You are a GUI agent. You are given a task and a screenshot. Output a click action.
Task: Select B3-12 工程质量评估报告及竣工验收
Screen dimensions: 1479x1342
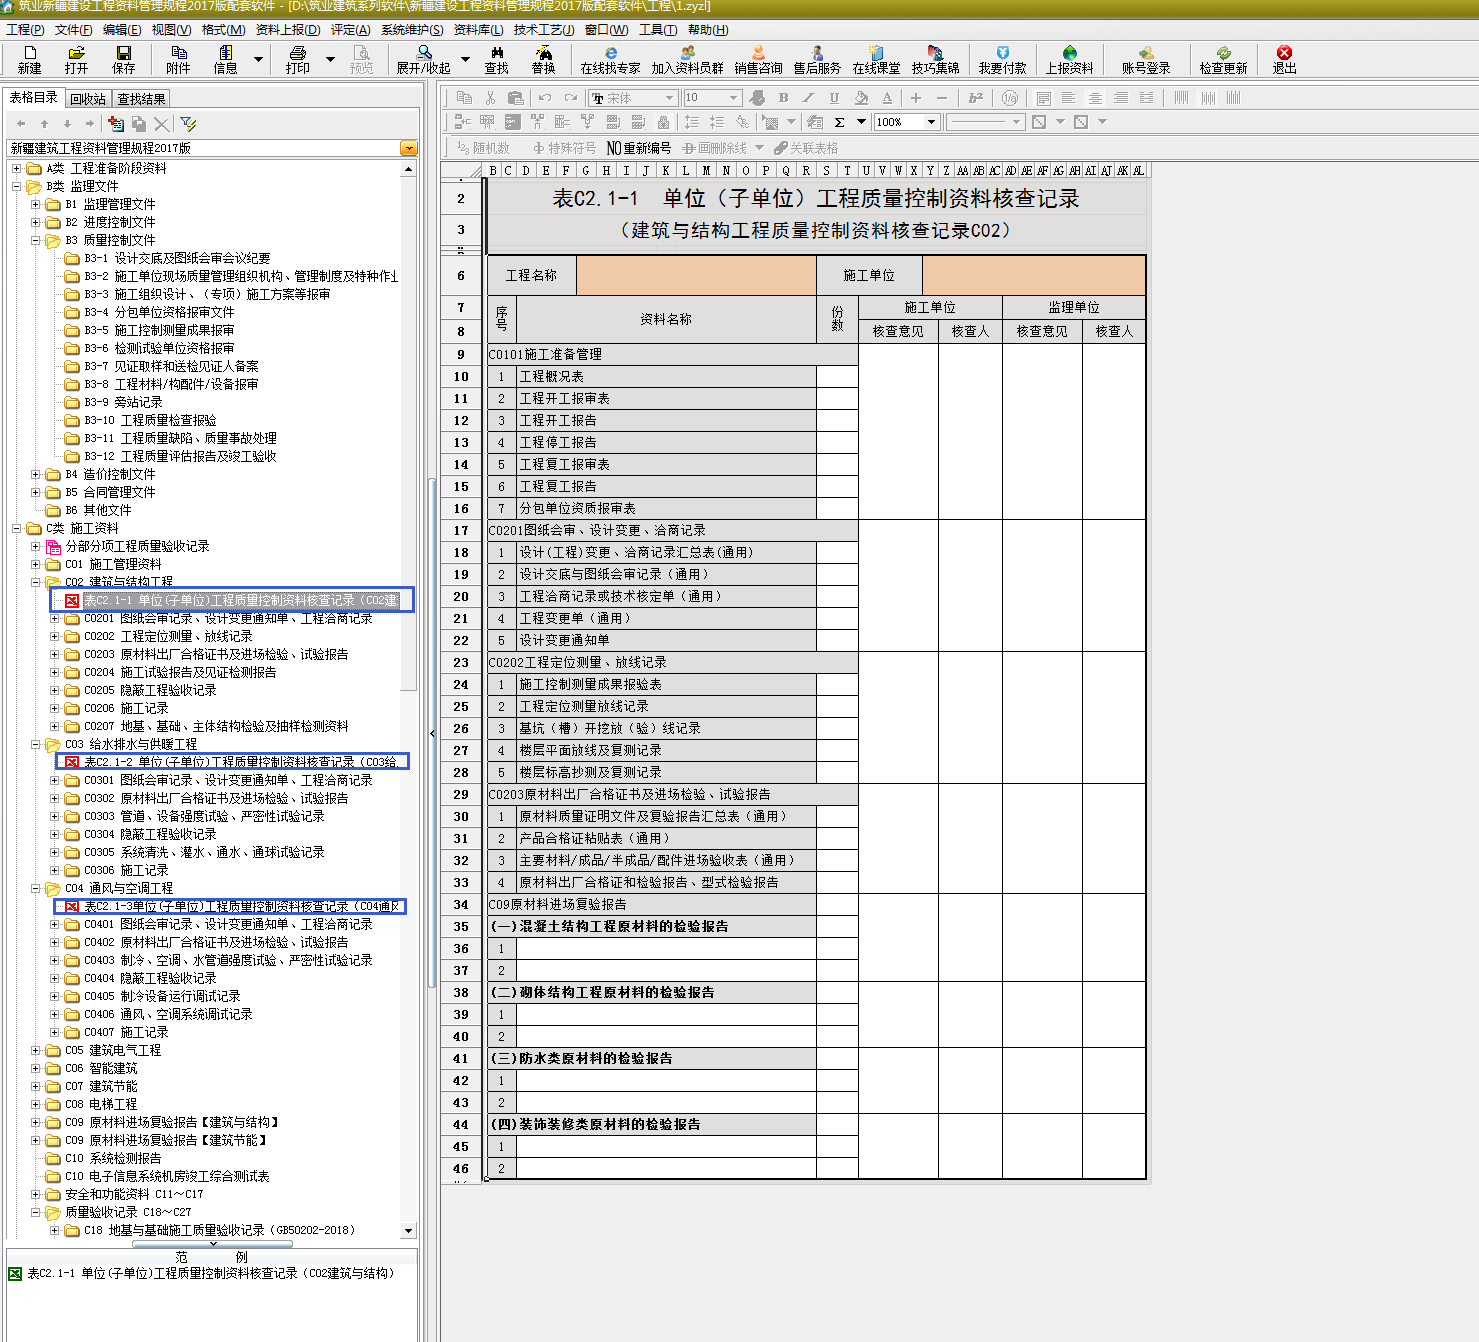pos(180,456)
